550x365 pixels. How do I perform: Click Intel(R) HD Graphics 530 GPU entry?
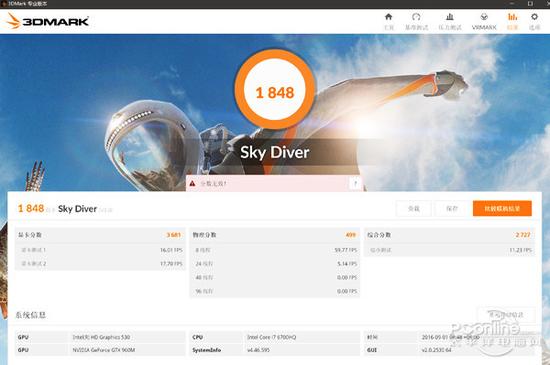coord(101,337)
